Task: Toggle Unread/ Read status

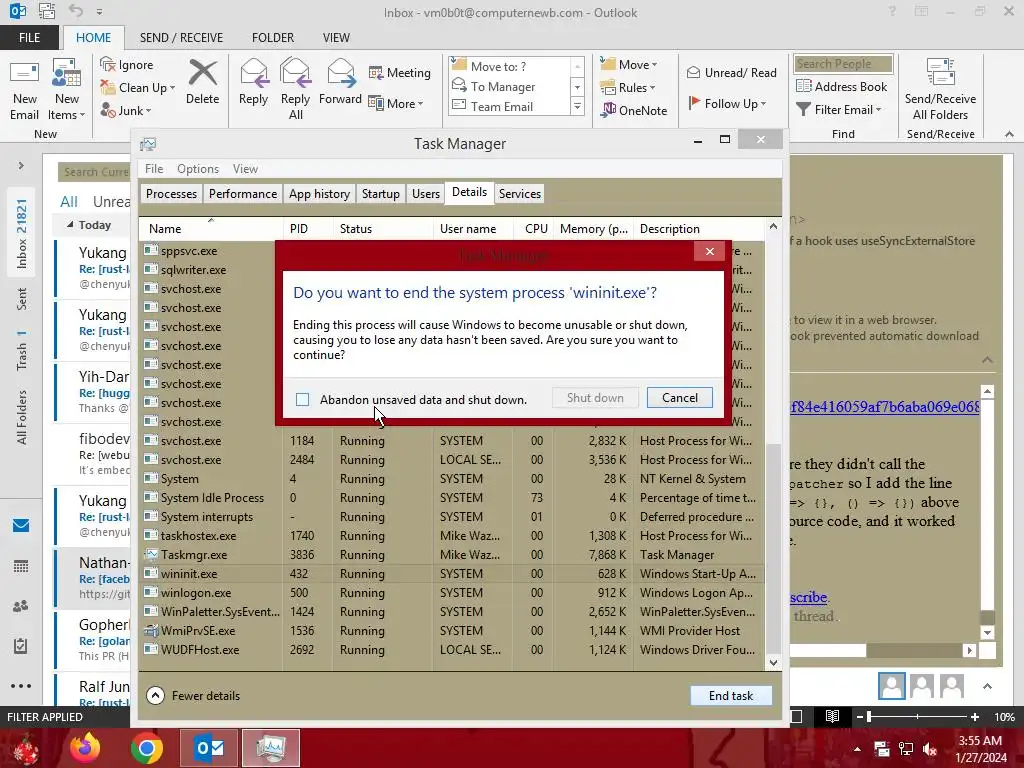Action: [731, 72]
